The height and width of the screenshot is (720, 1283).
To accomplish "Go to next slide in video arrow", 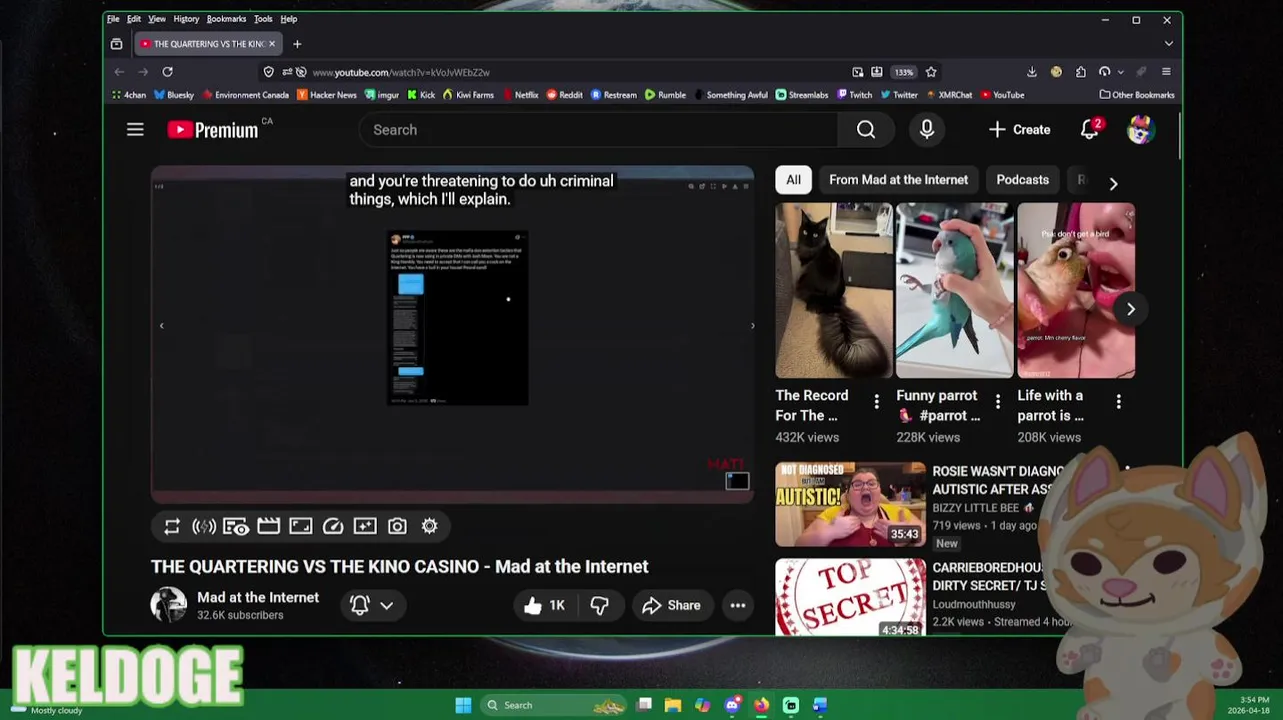I will coord(752,325).
